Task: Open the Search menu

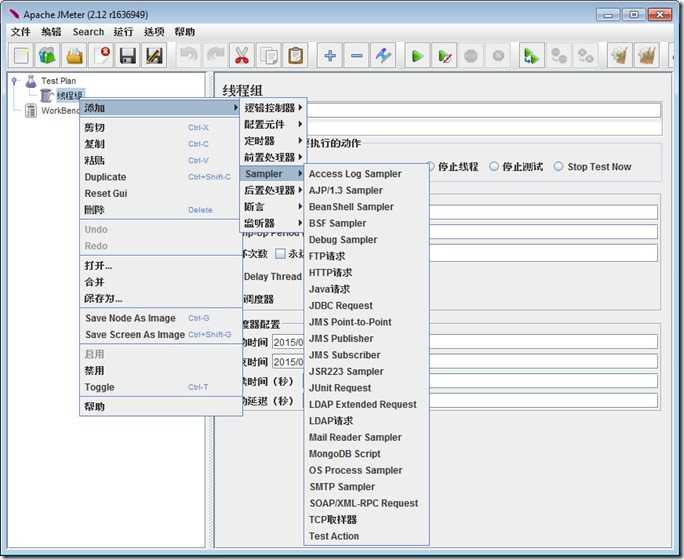Action: pyautogui.click(x=88, y=32)
